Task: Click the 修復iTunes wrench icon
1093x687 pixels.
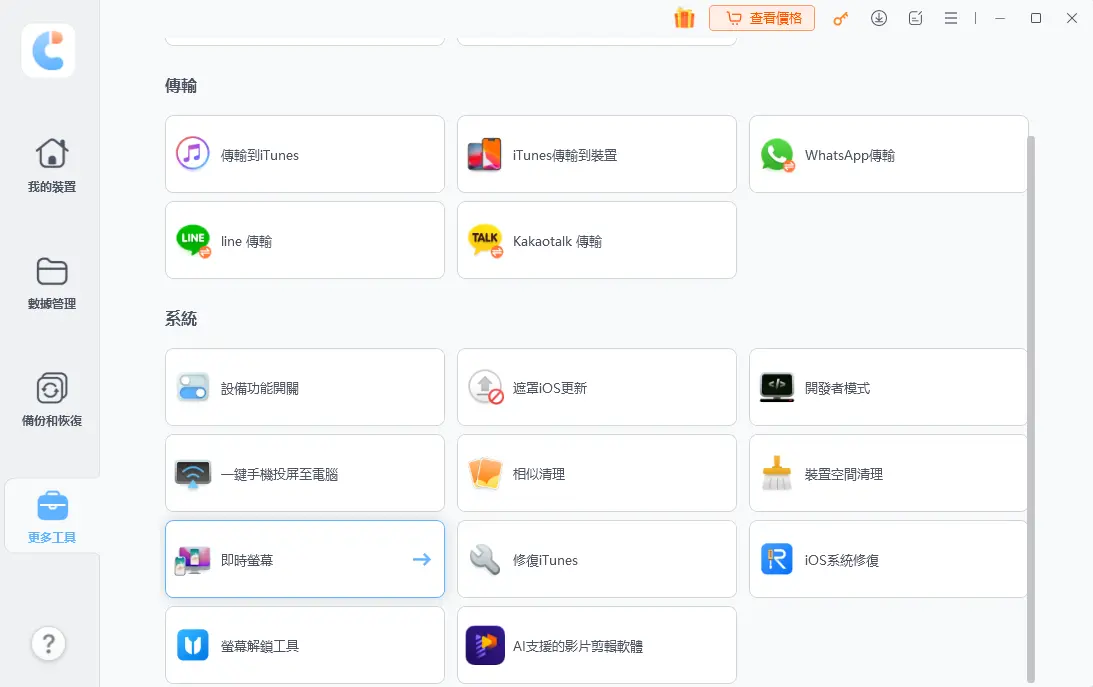Action: (x=485, y=559)
